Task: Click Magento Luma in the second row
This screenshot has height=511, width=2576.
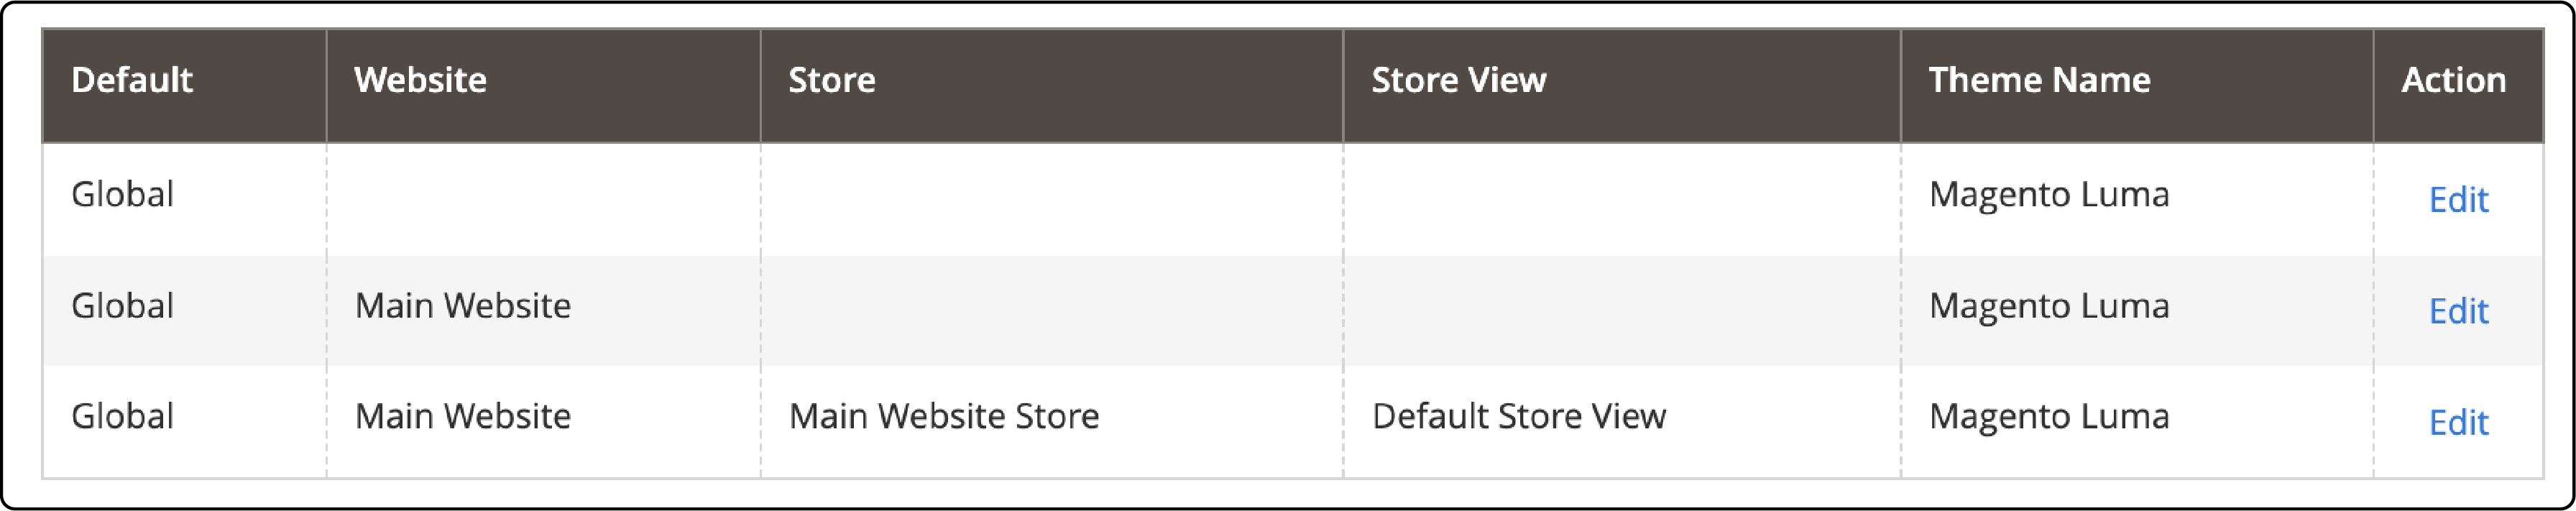Action: pyautogui.click(x=2048, y=306)
